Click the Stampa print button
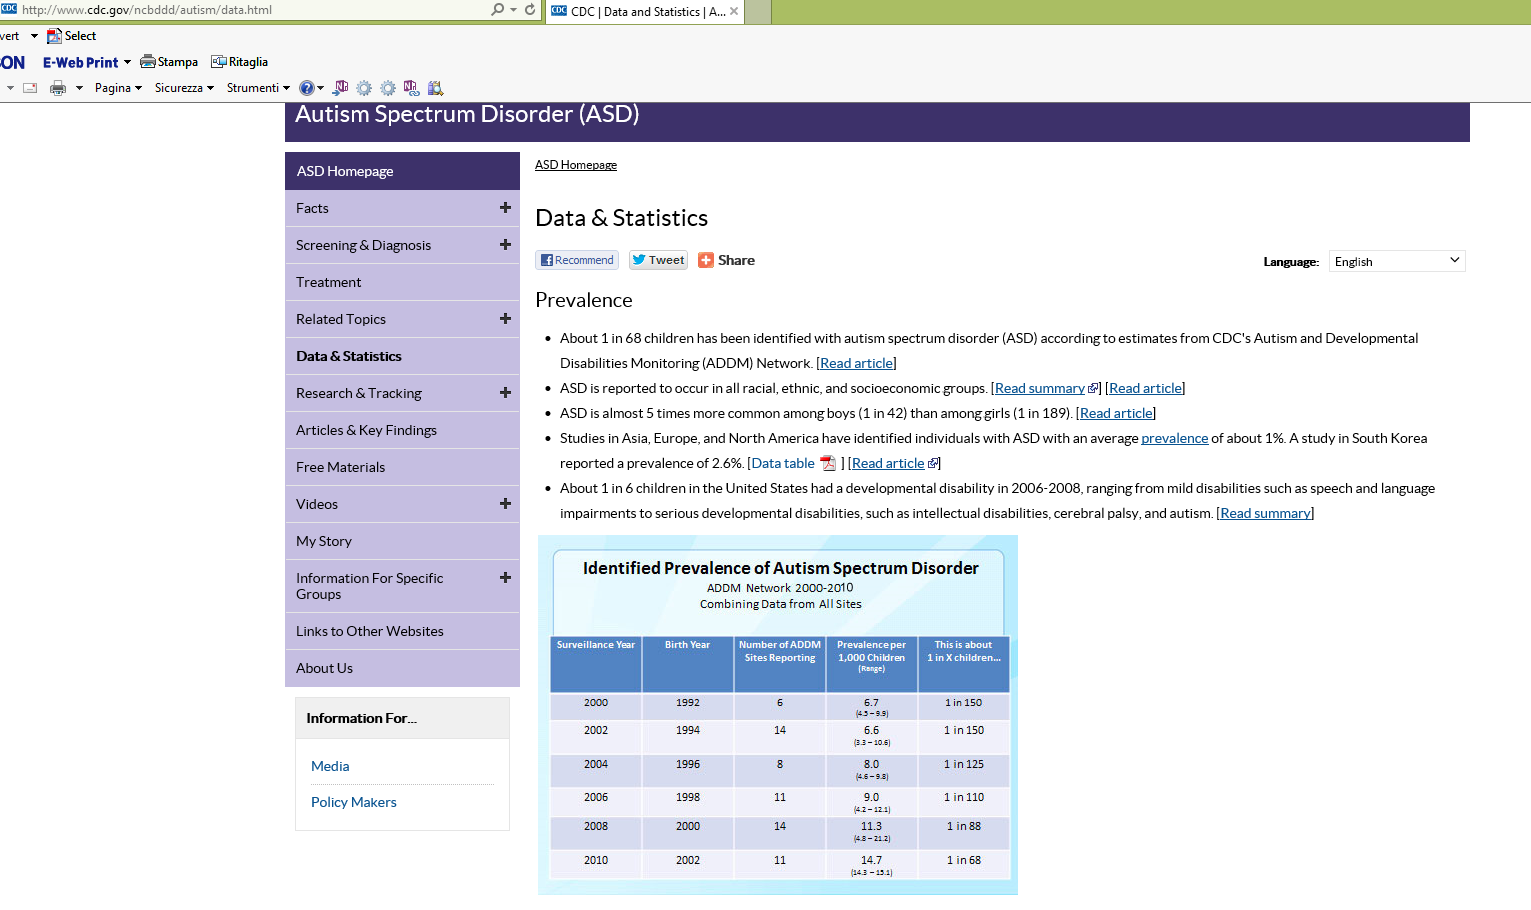Image resolution: width=1531 pixels, height=910 pixels. [169, 62]
